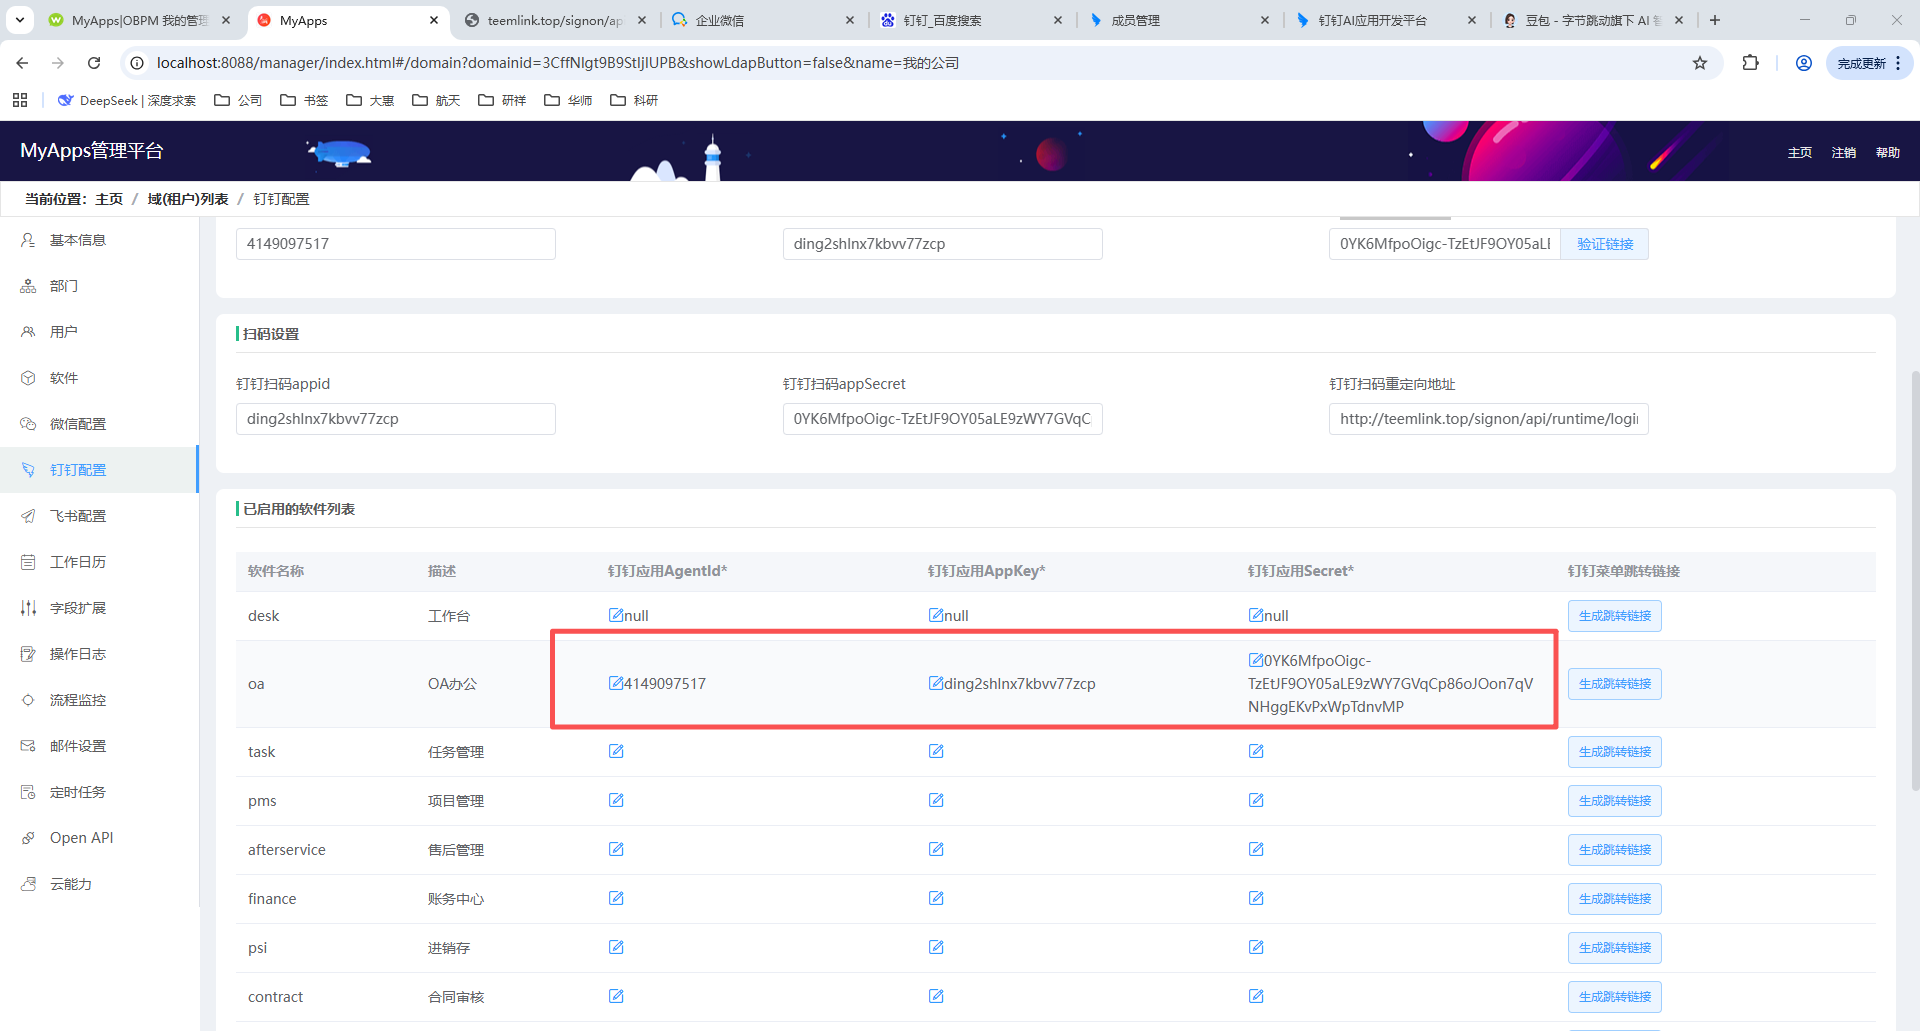The image size is (1920, 1031).
Task: Open 工作日历 in the sidebar
Action: pos(99,562)
